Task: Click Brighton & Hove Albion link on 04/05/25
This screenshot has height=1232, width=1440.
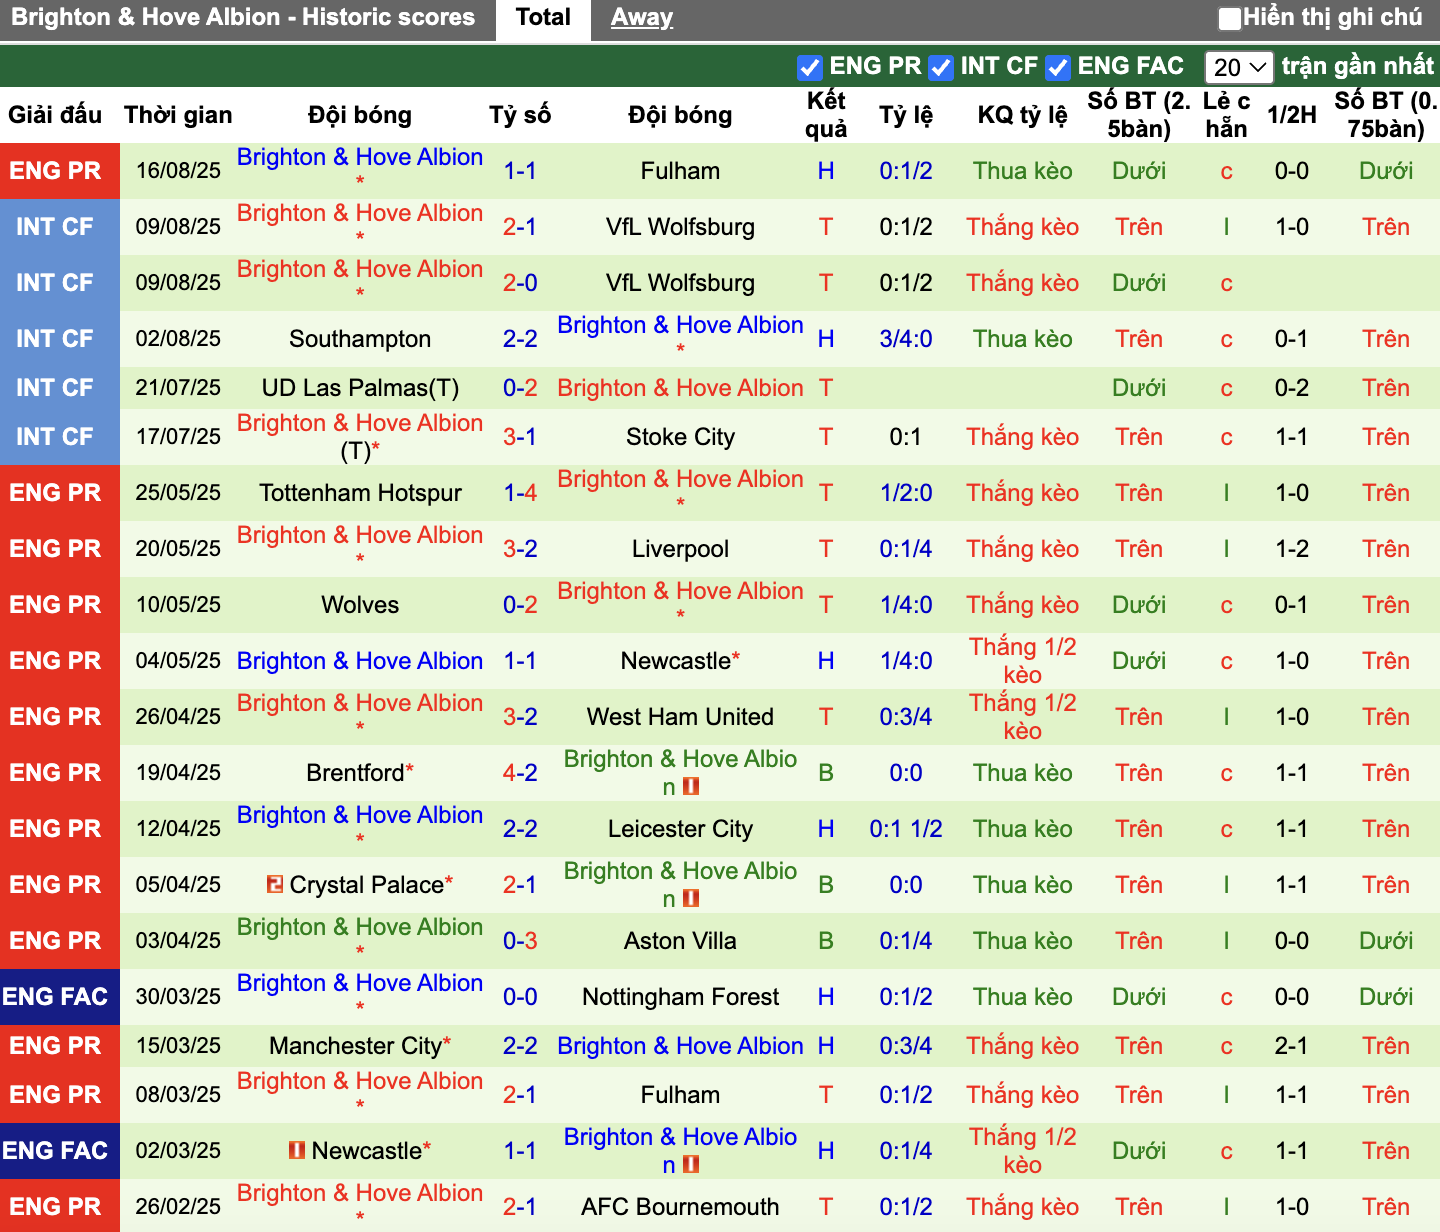Action: [360, 661]
